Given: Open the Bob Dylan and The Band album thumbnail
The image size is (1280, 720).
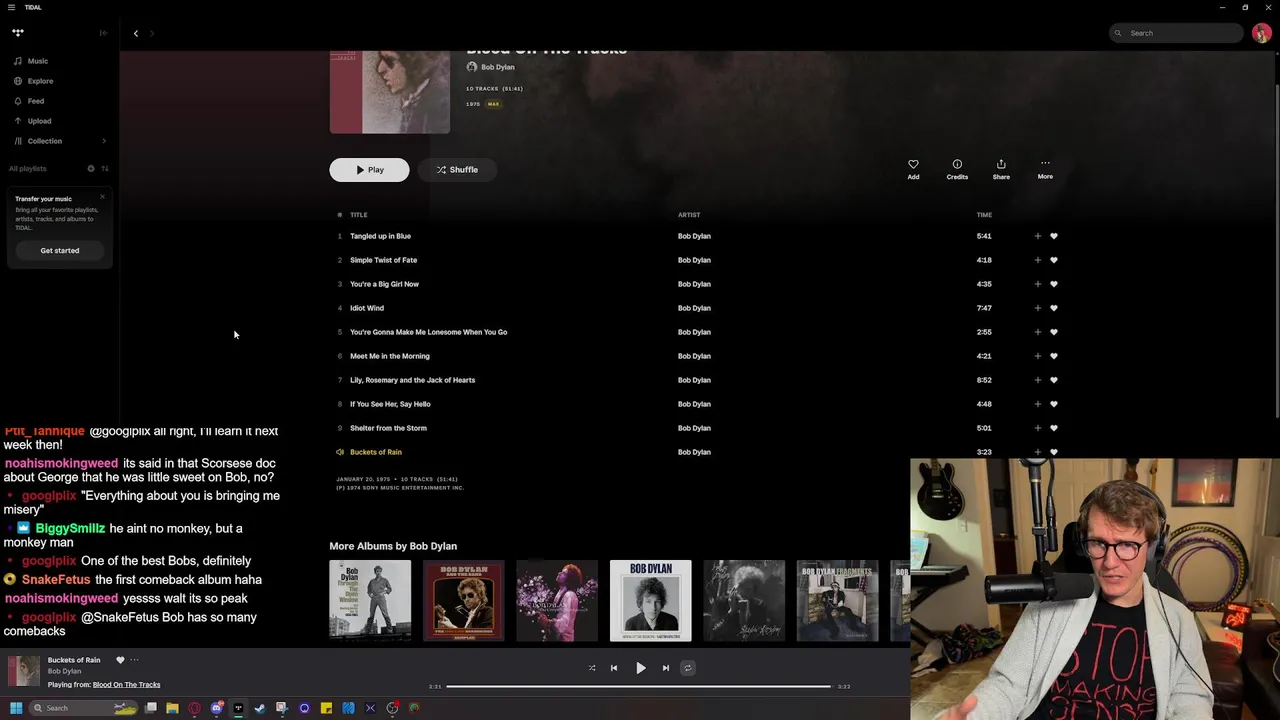Looking at the screenshot, I should (x=464, y=600).
